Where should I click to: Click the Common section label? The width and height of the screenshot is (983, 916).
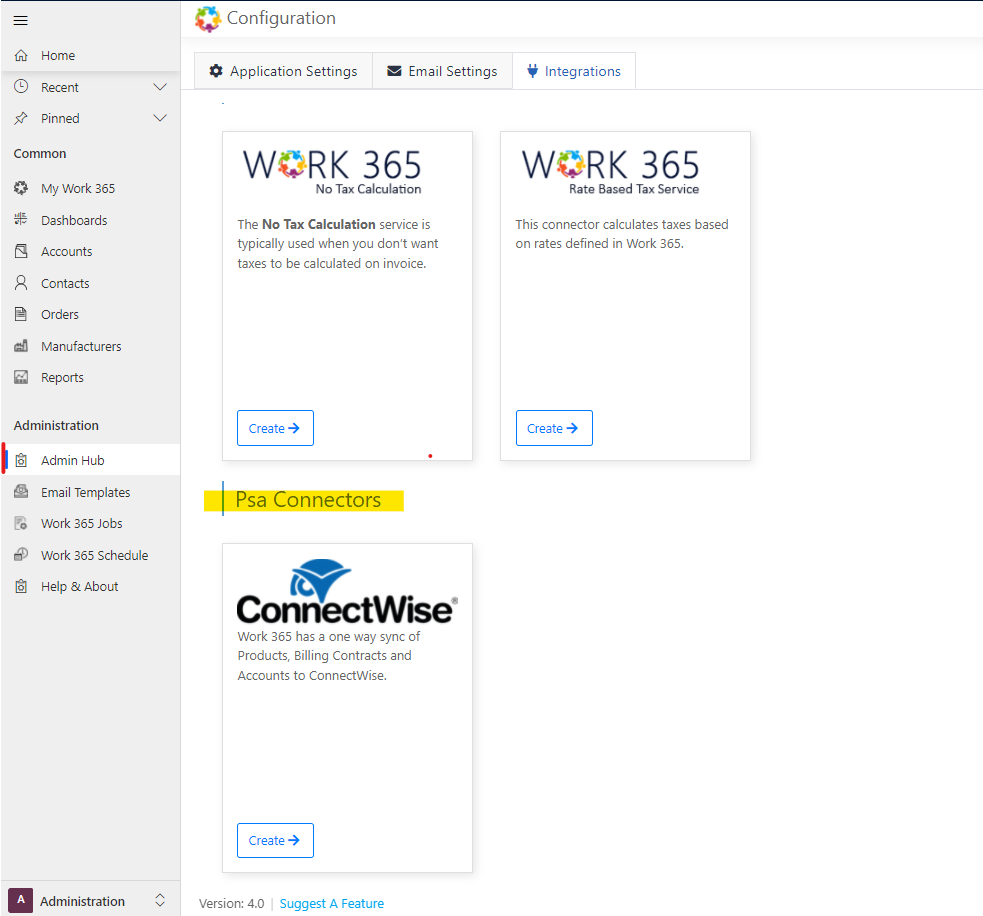click(x=39, y=154)
